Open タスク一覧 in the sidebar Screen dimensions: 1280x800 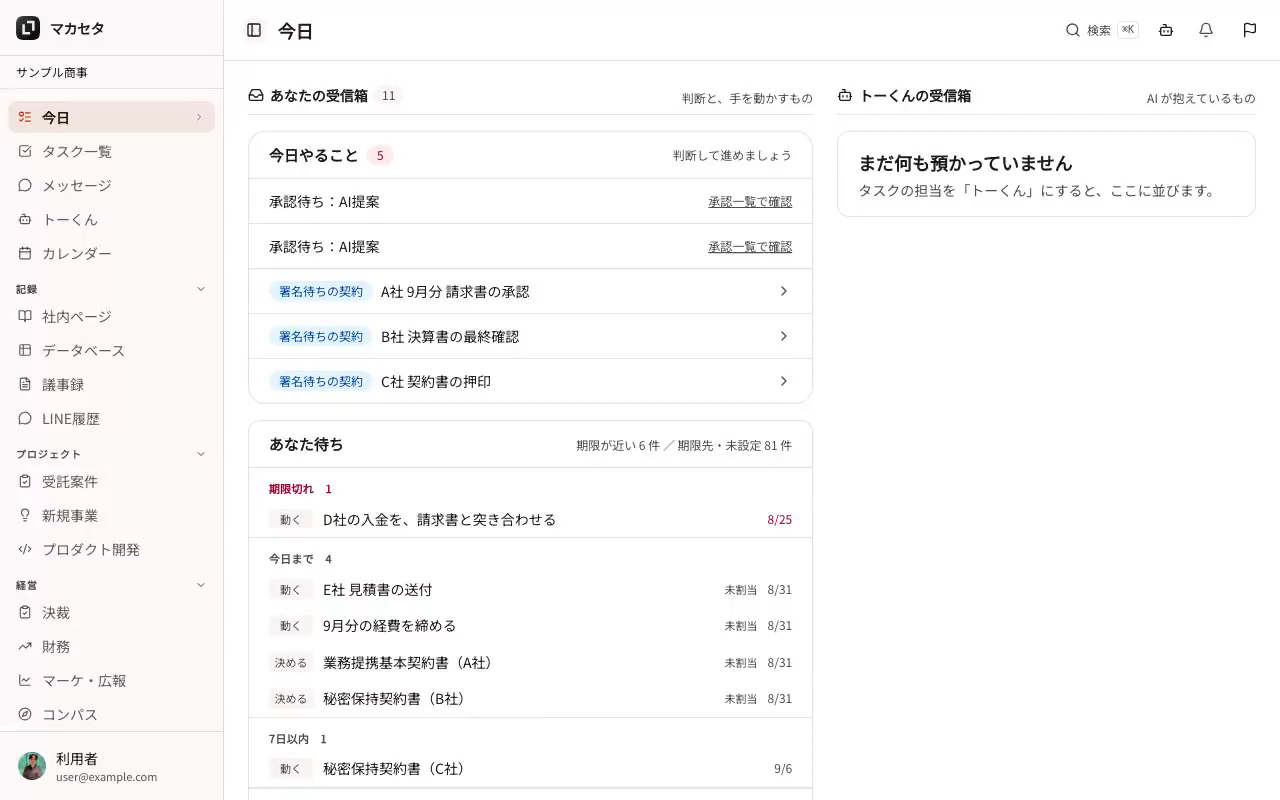tap(112, 151)
